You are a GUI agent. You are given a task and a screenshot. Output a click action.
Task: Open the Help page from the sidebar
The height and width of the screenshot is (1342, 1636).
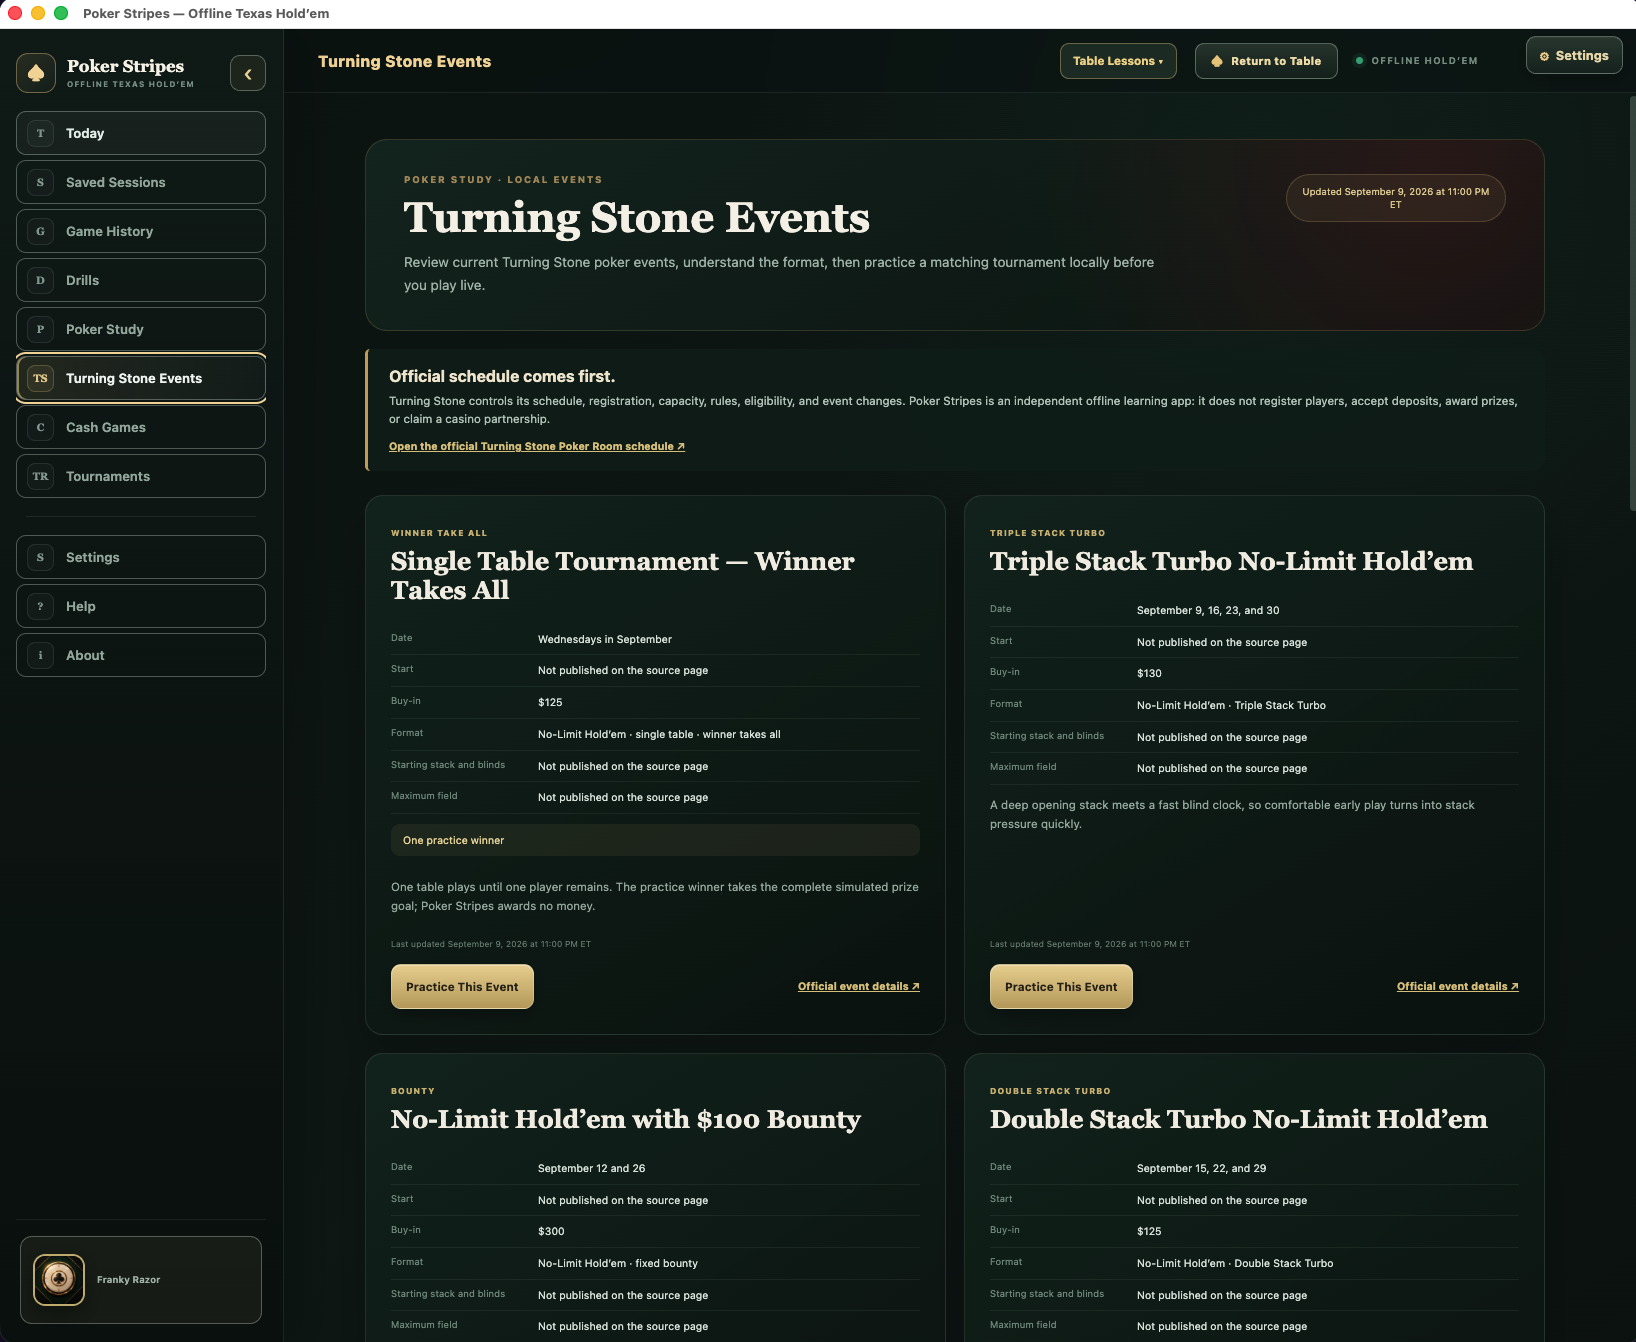tap(141, 606)
